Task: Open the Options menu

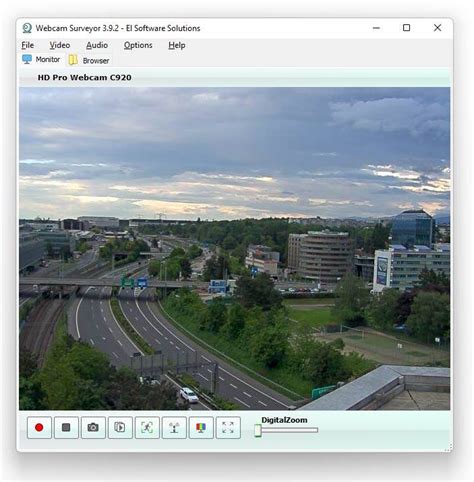Action: [x=138, y=45]
